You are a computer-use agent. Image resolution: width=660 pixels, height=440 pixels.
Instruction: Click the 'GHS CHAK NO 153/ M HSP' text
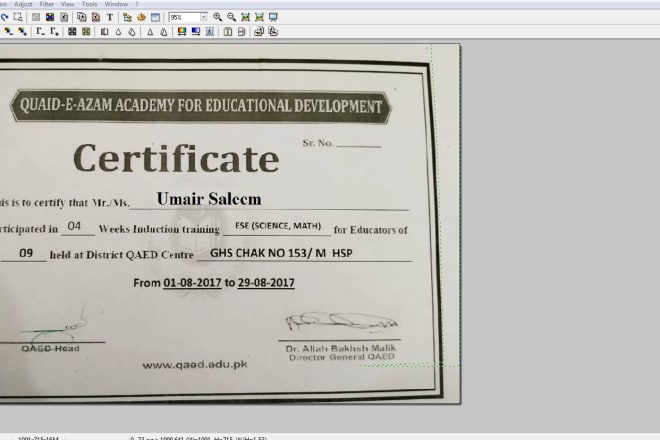coord(281,253)
